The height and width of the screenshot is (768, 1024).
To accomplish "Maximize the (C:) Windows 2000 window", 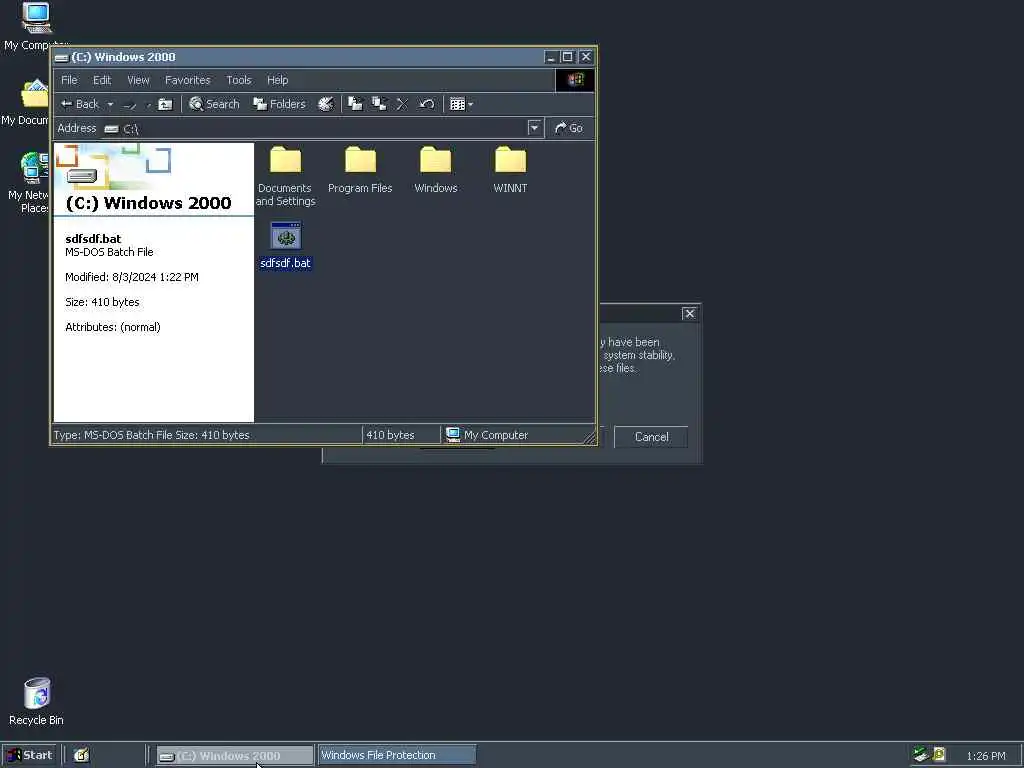I will click(x=568, y=57).
